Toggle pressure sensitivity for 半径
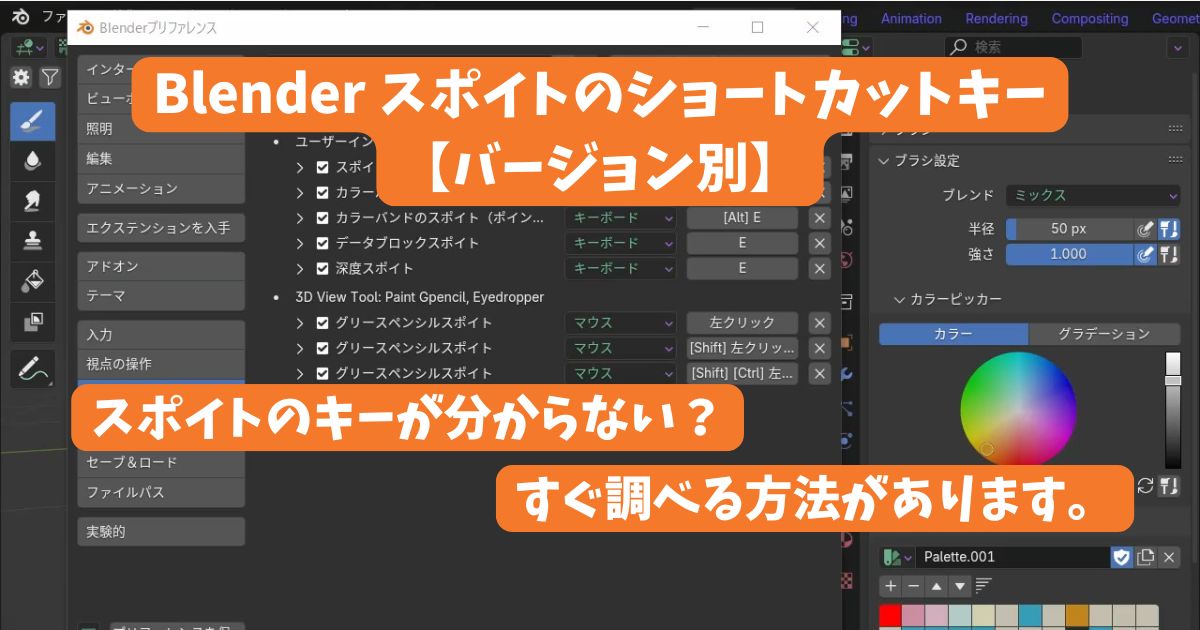Screen dimensions: 1200x630 (x=1147, y=228)
